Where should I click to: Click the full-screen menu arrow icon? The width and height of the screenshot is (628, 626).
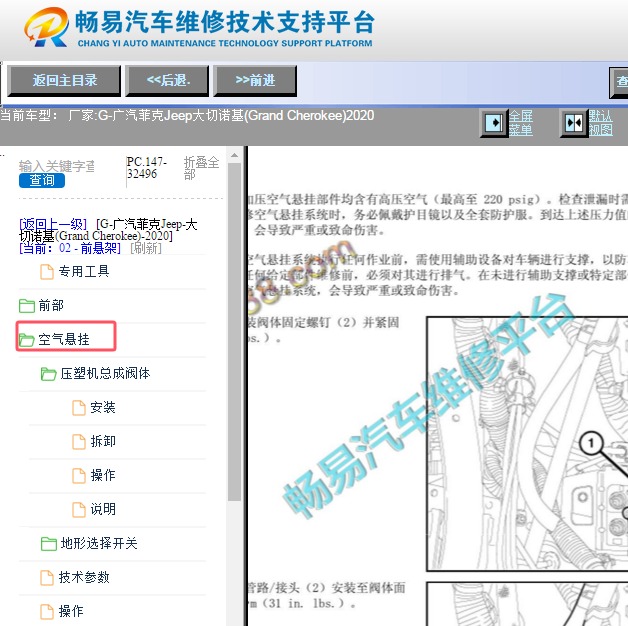tap(494, 123)
